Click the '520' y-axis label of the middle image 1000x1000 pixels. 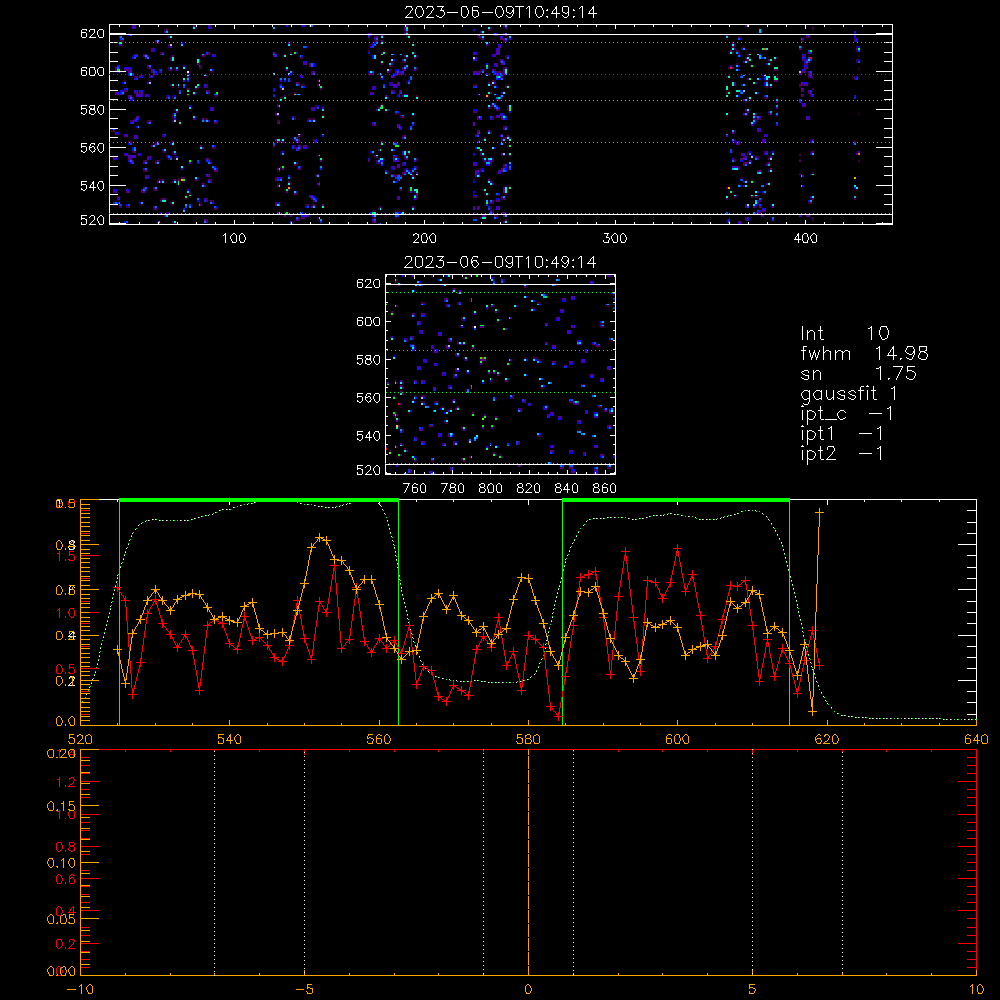coord(369,470)
